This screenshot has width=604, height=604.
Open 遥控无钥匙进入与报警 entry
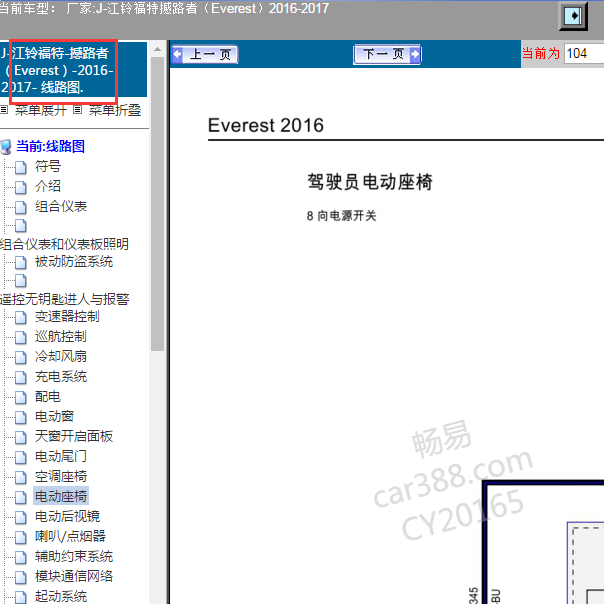click(x=65, y=299)
